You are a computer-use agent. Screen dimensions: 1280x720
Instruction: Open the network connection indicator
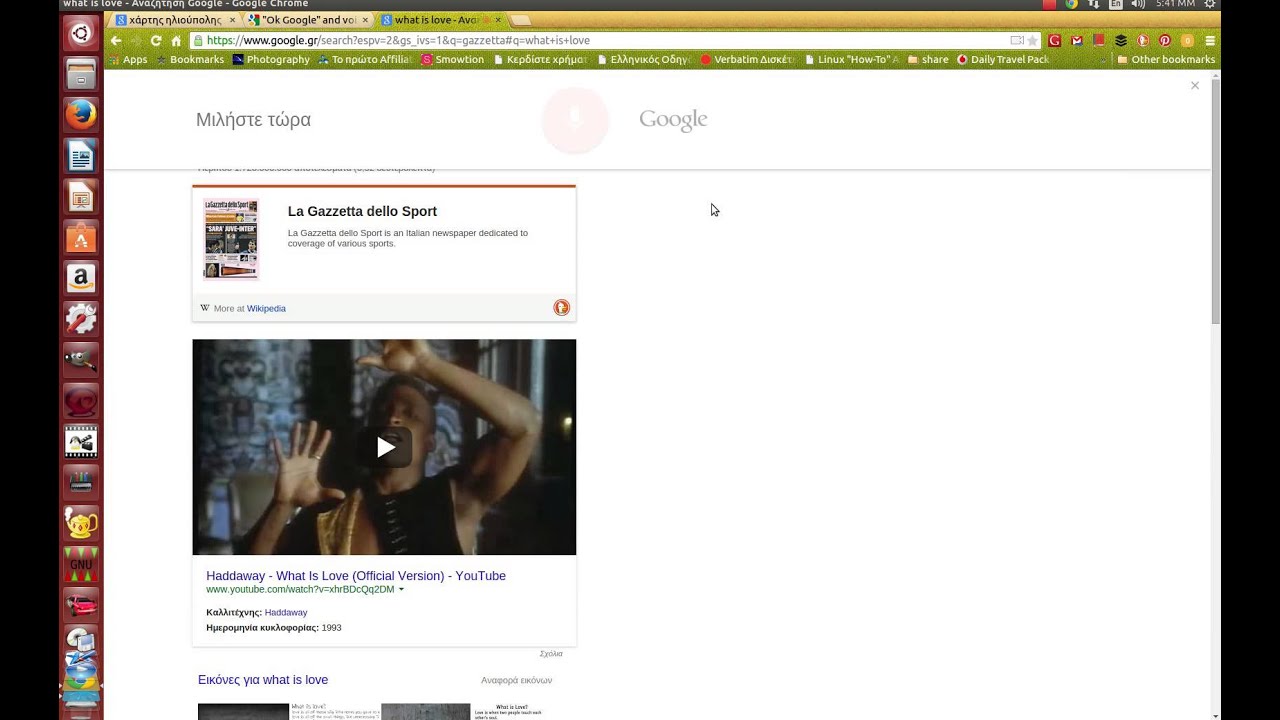coord(1094,5)
